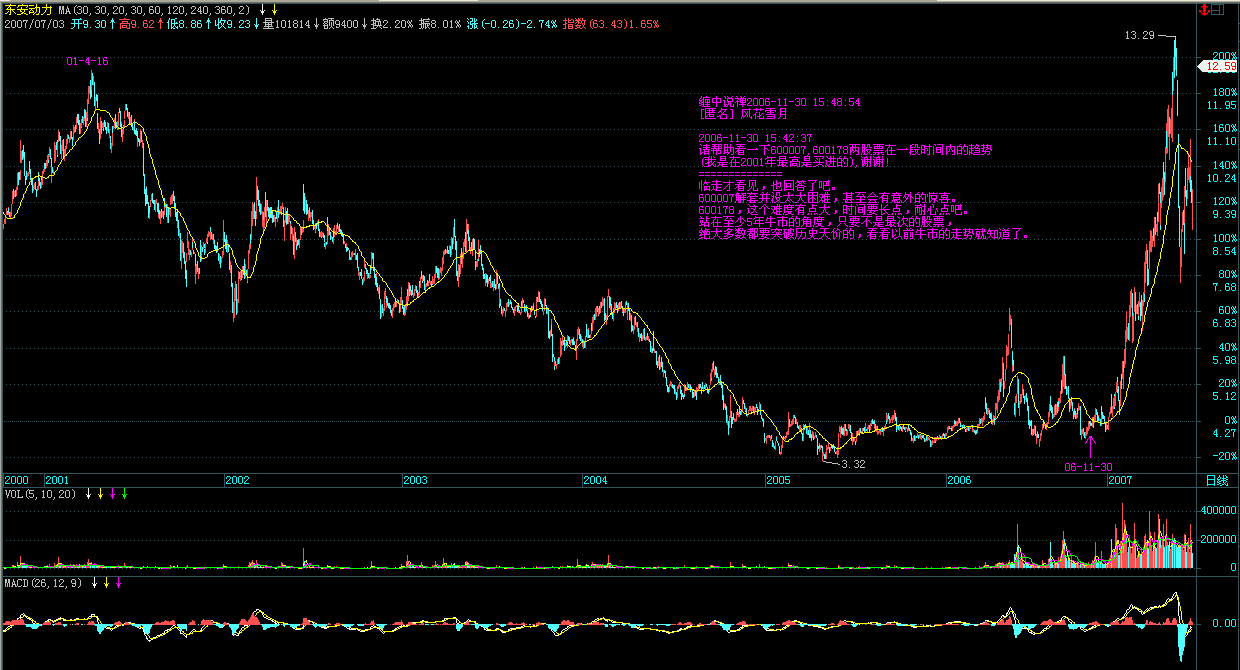Open the 日线 period selector
This screenshot has height=670, width=1240.
[1216, 481]
